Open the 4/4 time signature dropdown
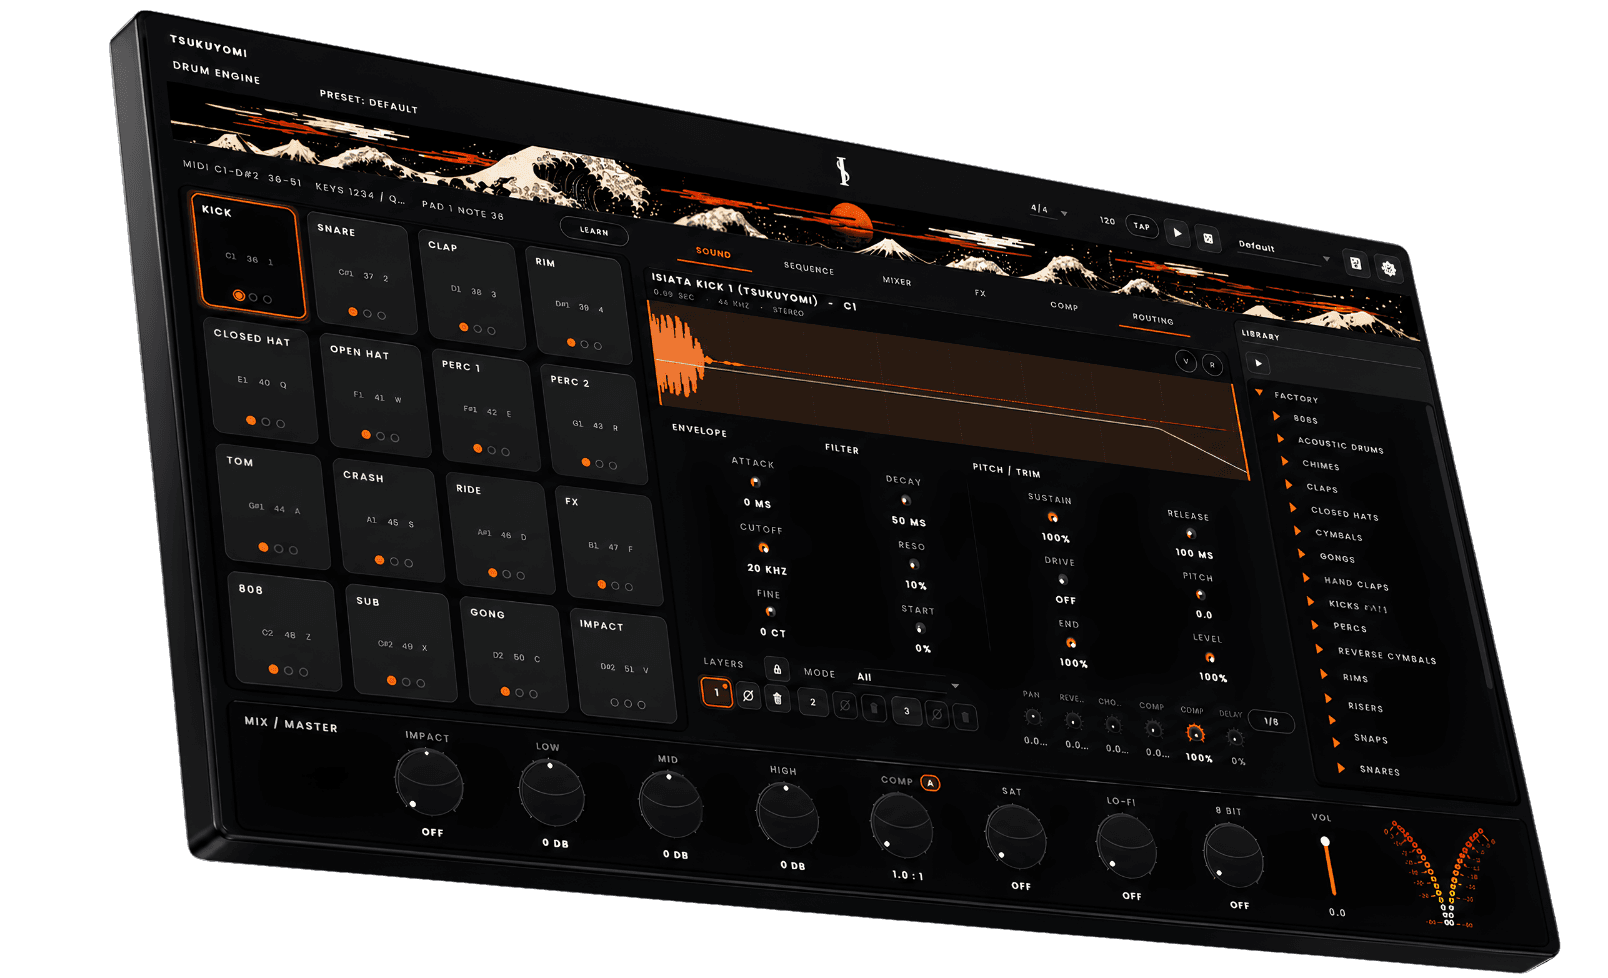The image size is (1608, 978). [1049, 210]
